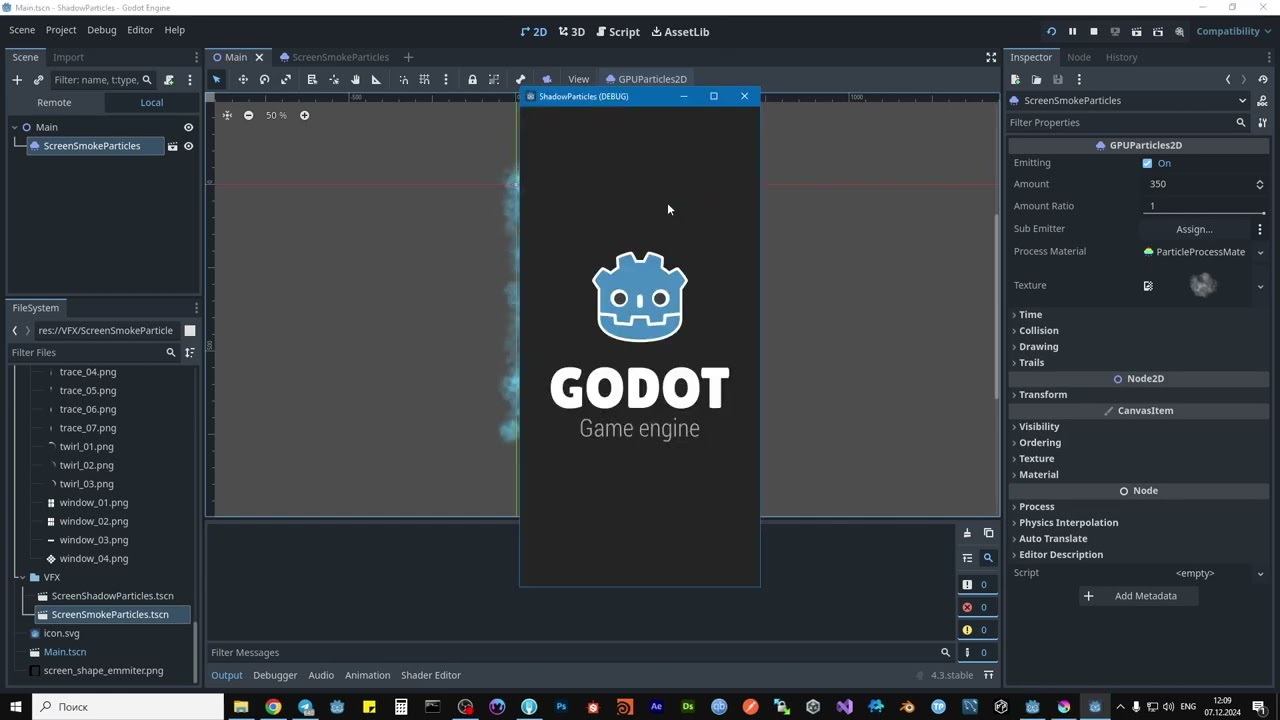This screenshot has height=720, width=1280.
Task: Open the Node tab beside Inspector
Action: (1079, 57)
